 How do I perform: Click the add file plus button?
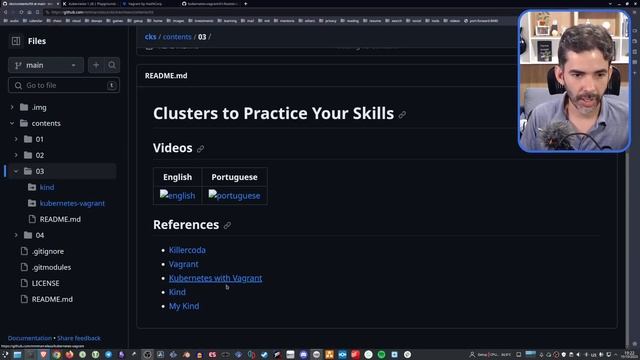(96, 65)
